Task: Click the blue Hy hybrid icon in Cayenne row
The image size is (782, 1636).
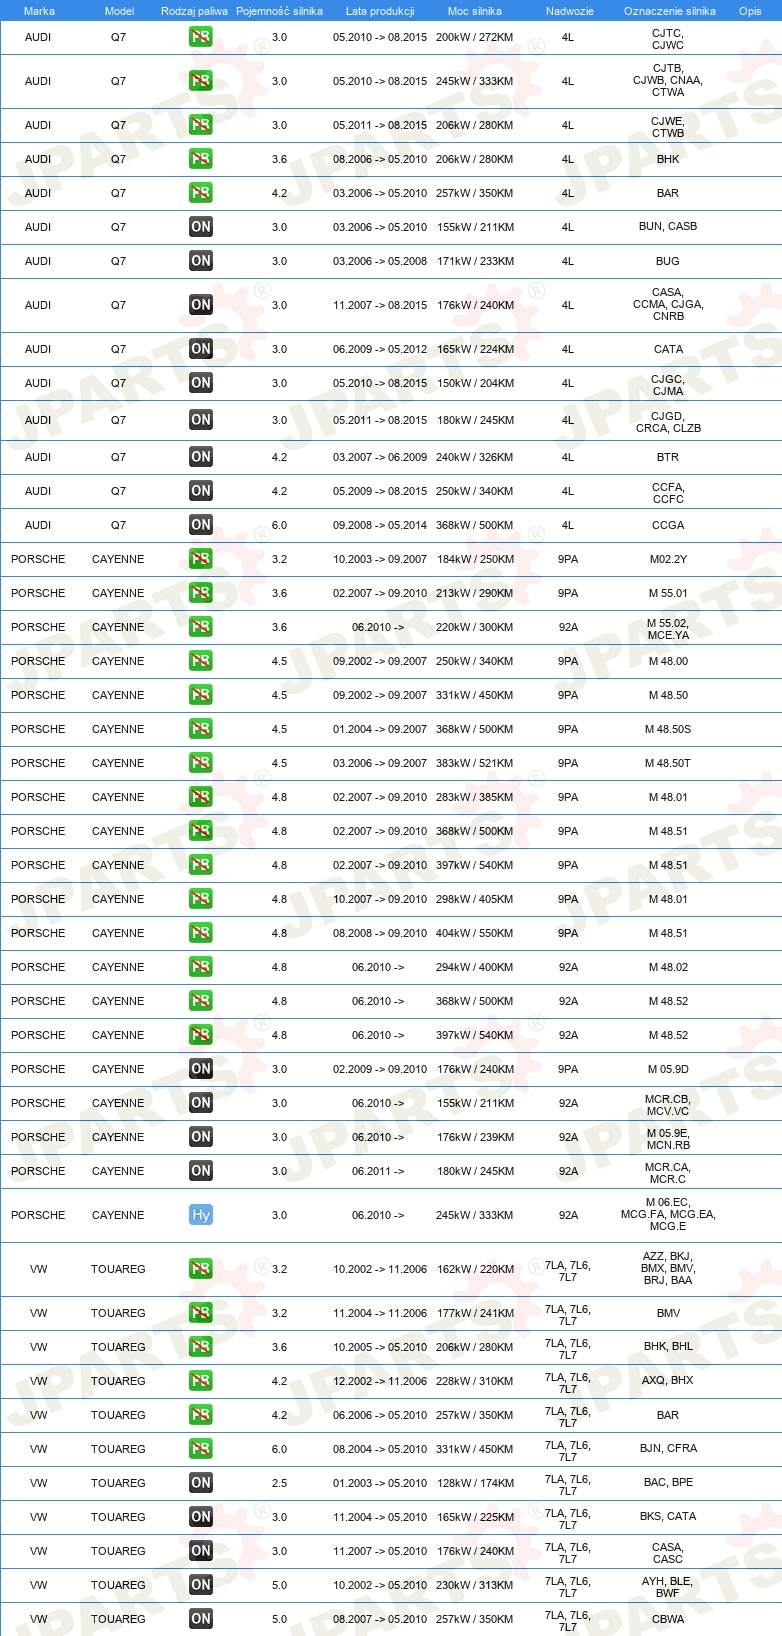Action: click(x=201, y=1215)
